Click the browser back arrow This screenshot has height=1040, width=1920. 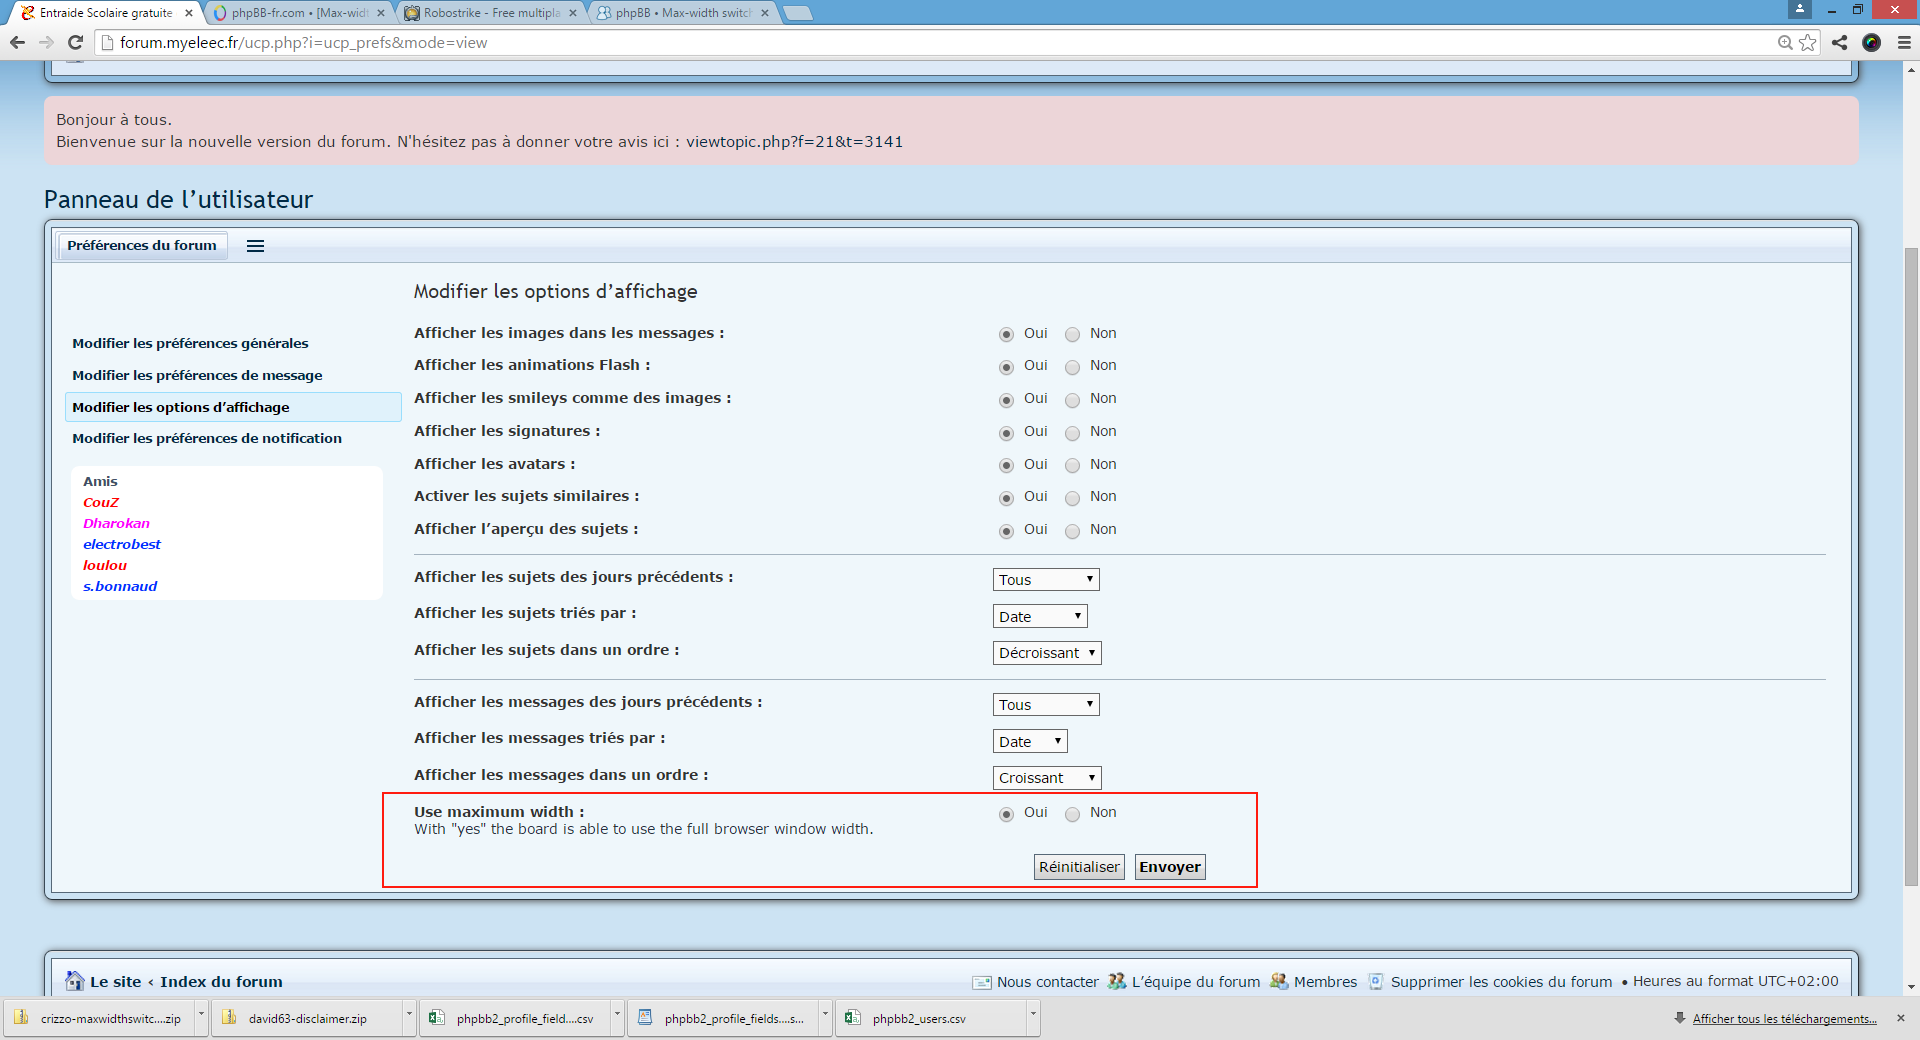(x=17, y=42)
